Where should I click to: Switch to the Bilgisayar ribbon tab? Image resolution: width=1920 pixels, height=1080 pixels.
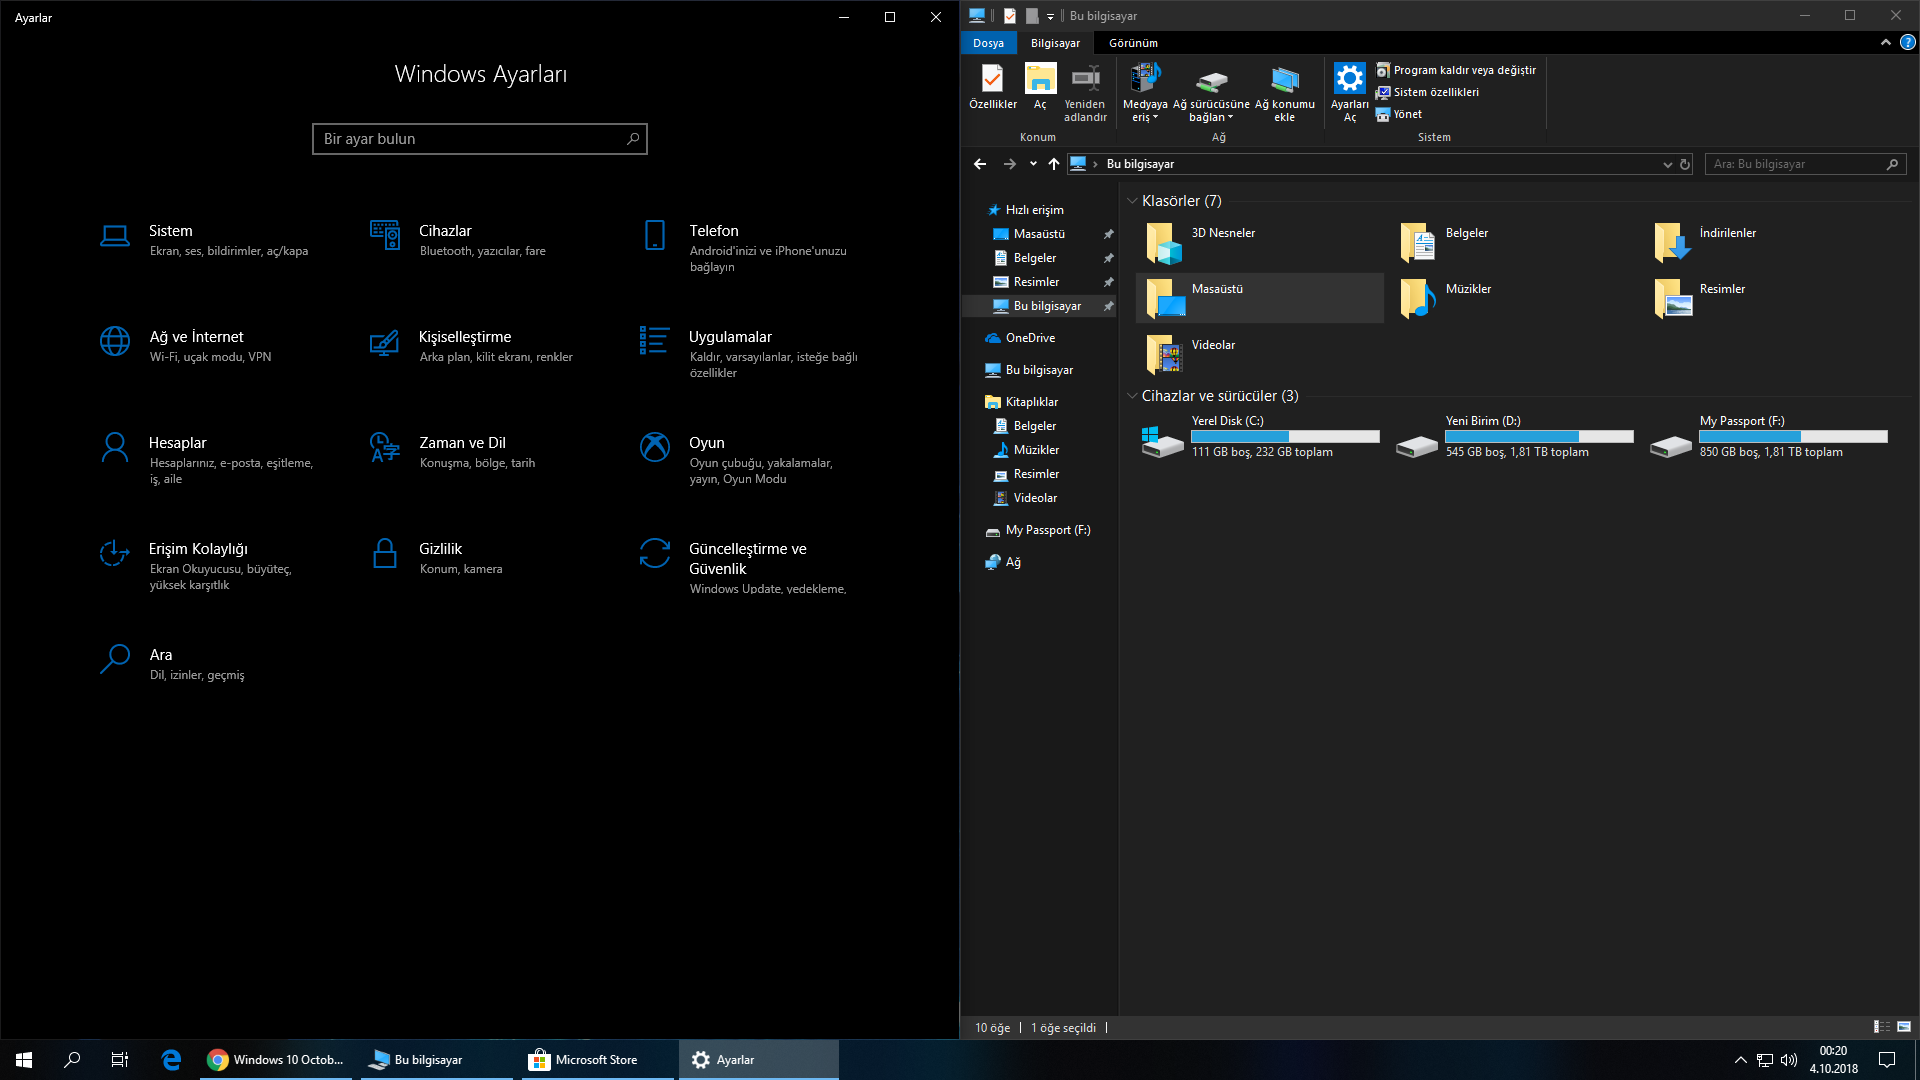pyautogui.click(x=1055, y=43)
